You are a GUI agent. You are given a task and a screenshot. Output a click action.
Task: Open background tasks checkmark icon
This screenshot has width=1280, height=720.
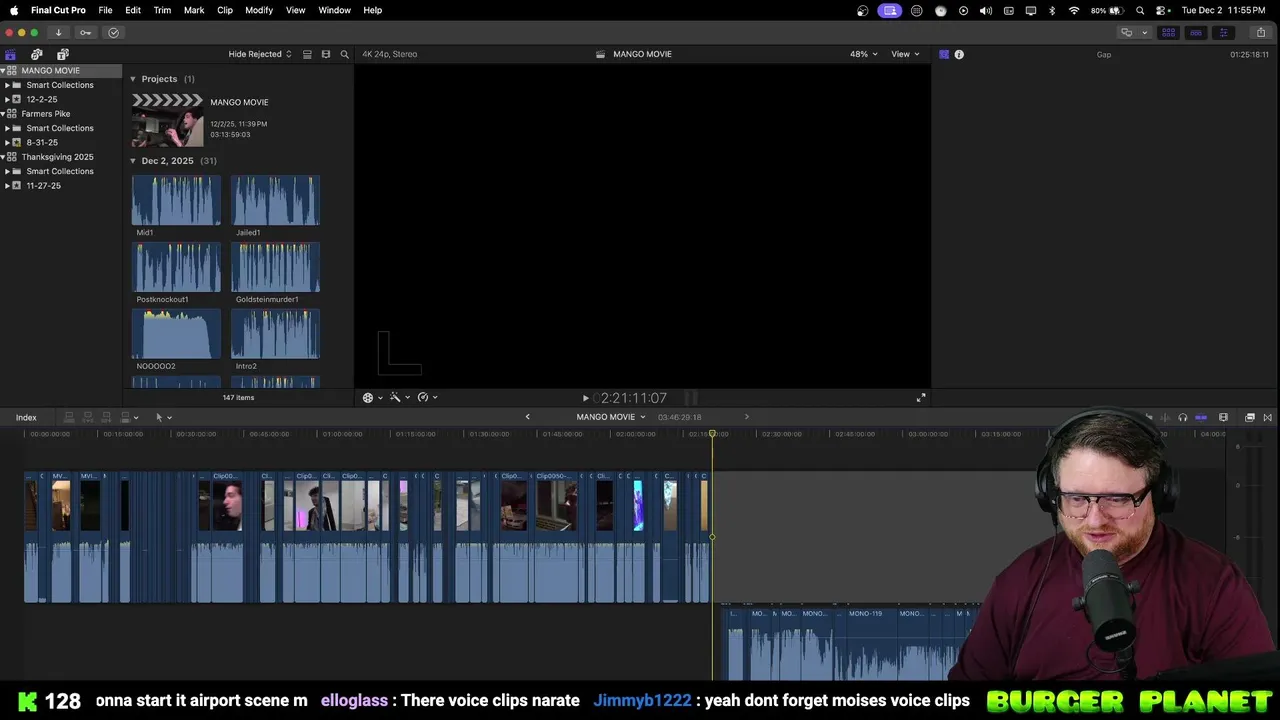113,32
